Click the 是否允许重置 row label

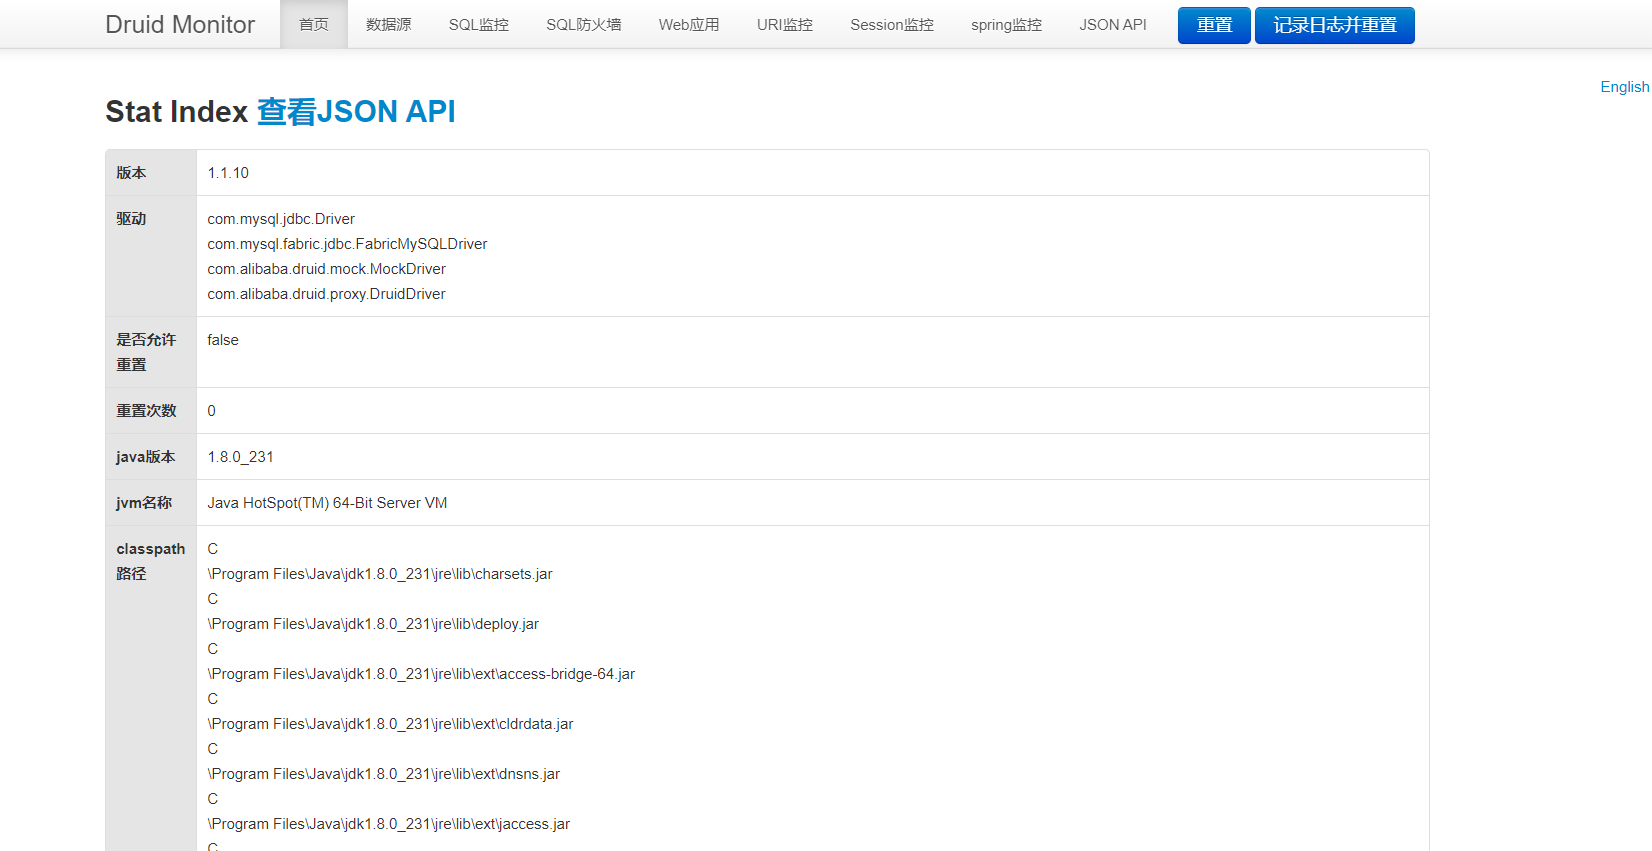pos(146,352)
